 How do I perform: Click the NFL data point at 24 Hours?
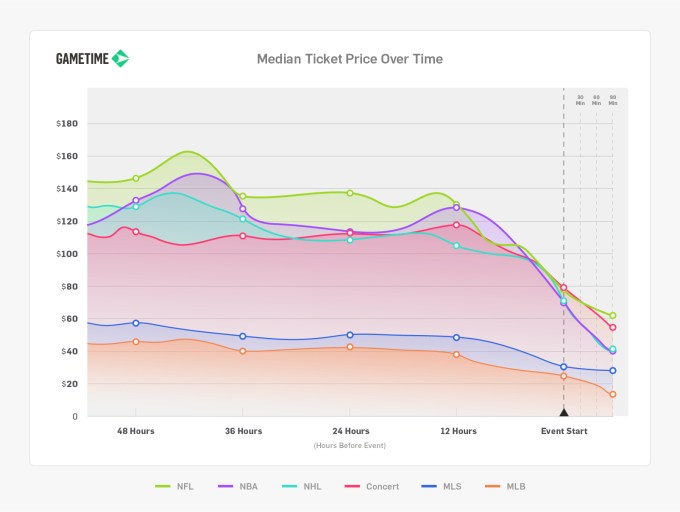(350, 193)
